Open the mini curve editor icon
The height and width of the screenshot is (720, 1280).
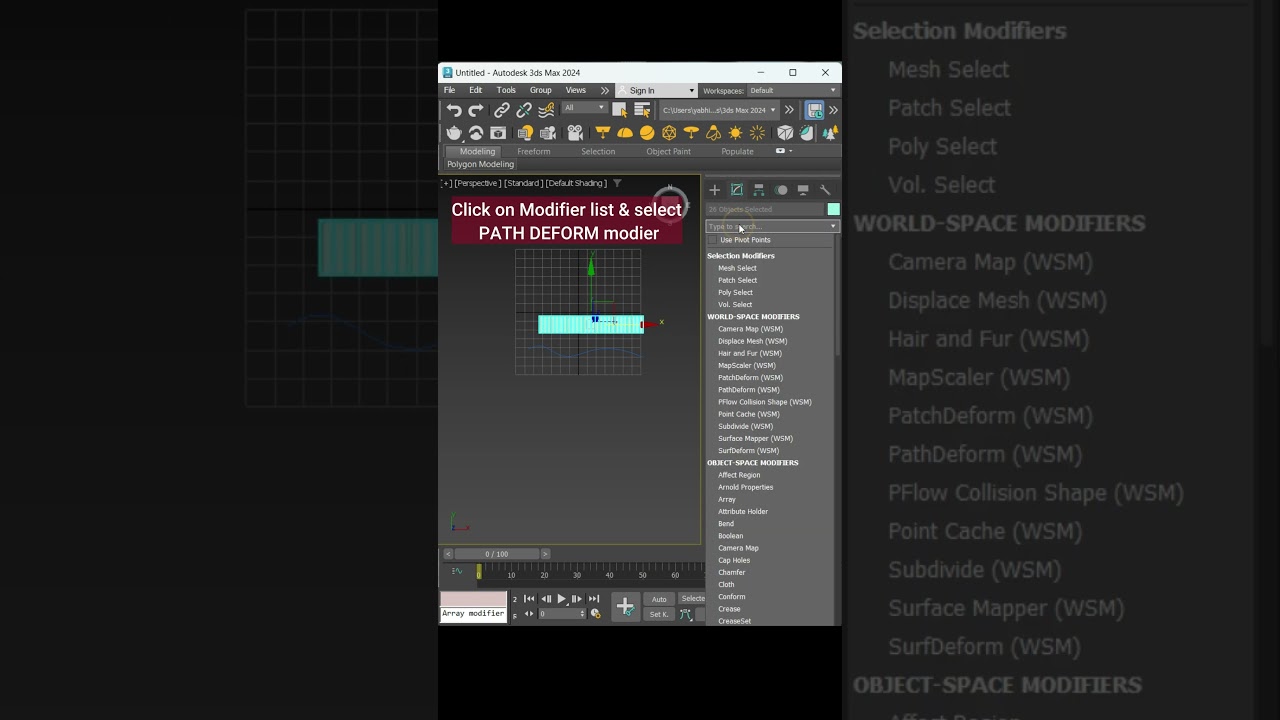tap(457, 571)
